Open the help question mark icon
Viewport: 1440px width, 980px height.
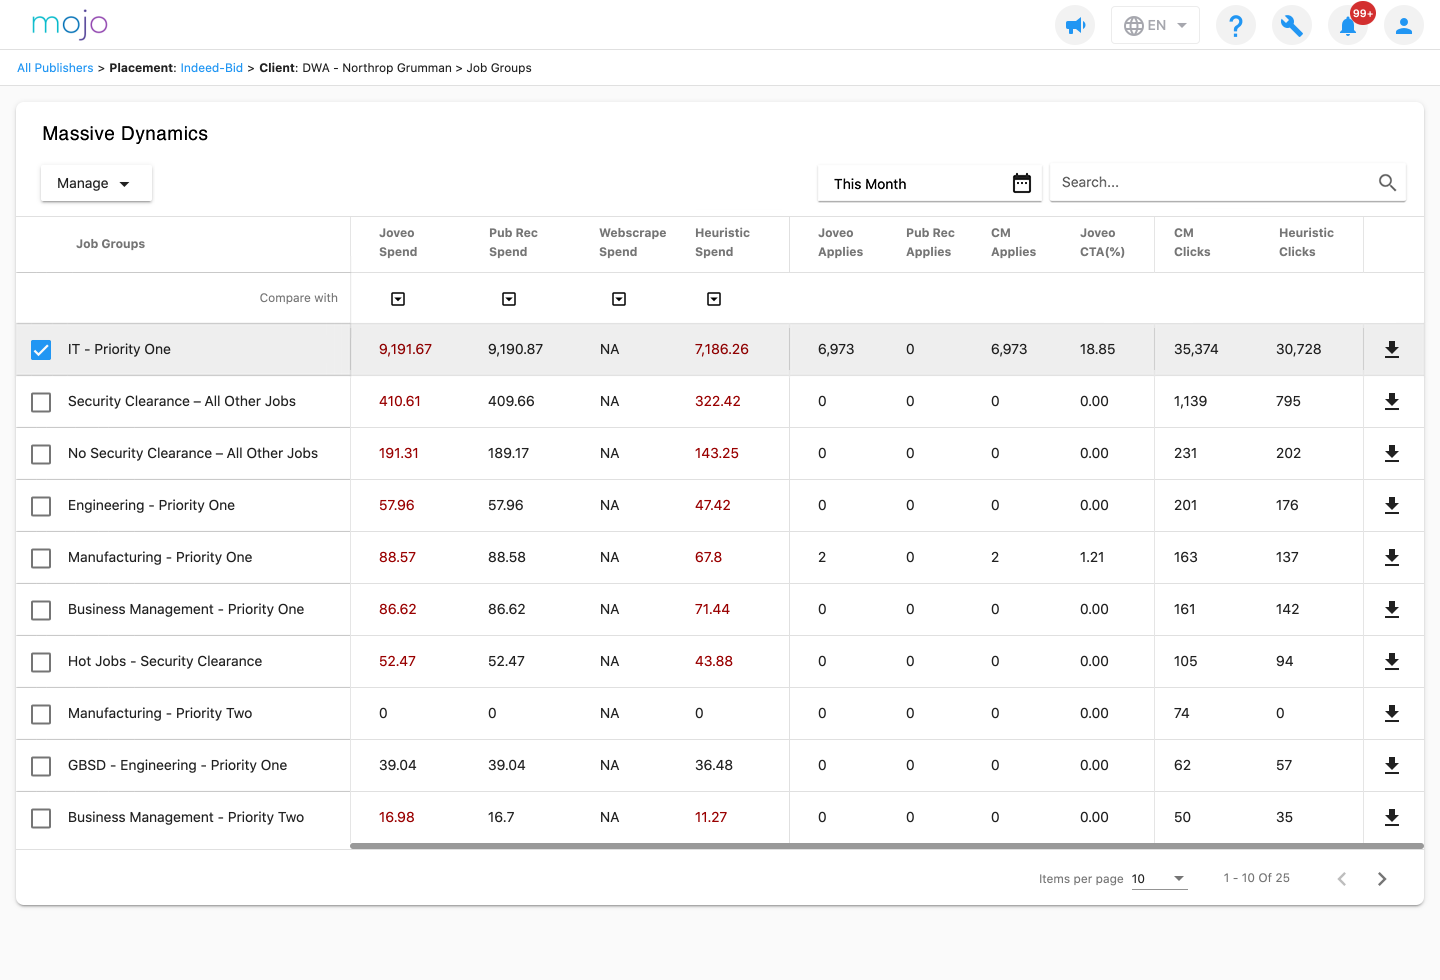click(x=1235, y=25)
